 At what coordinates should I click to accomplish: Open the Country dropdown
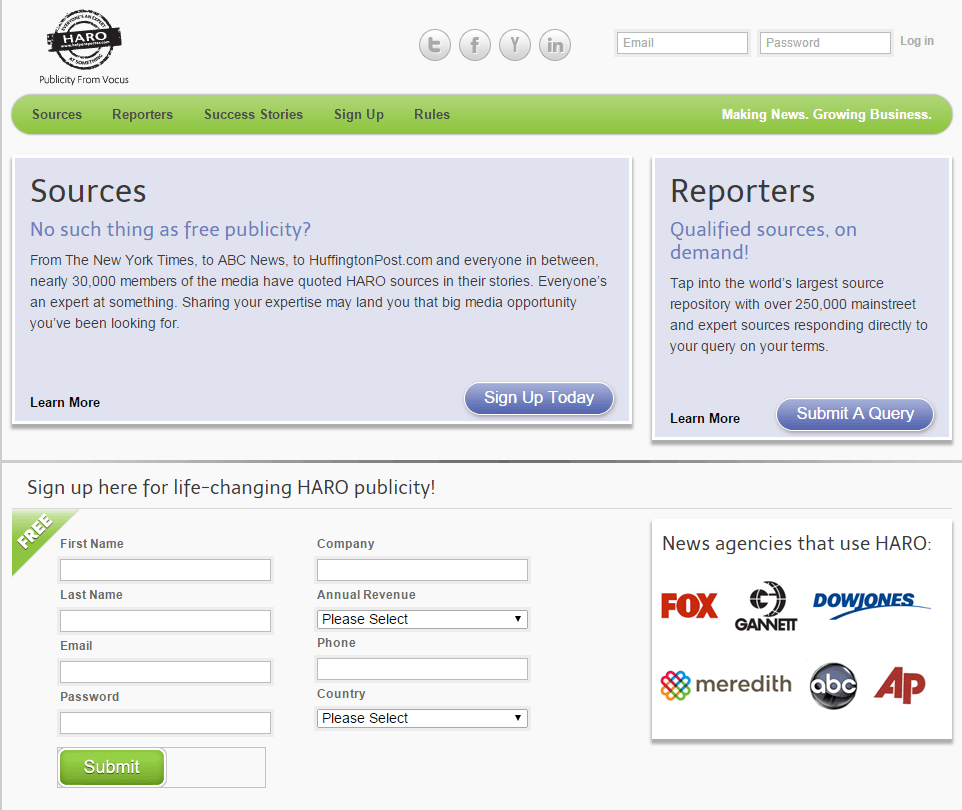tap(422, 718)
